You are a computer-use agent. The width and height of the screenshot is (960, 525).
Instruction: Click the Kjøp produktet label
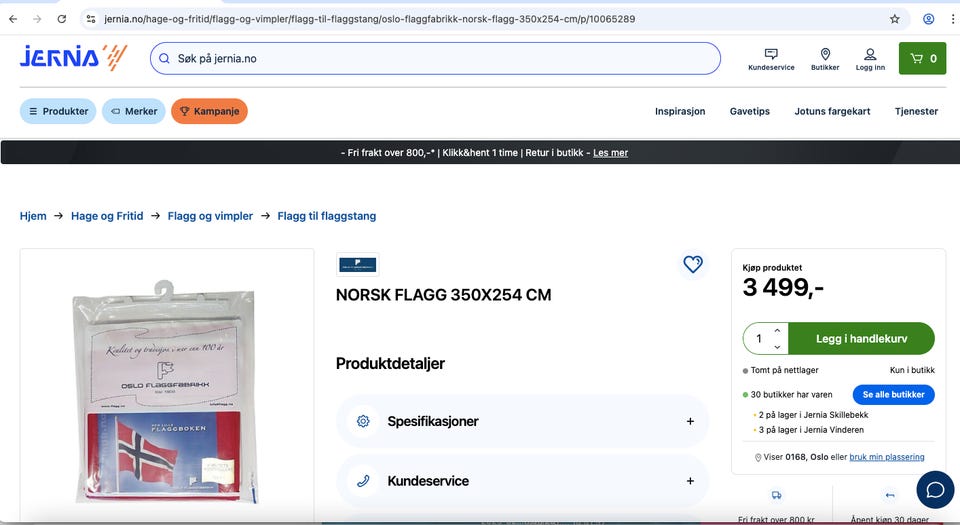tap(772, 267)
